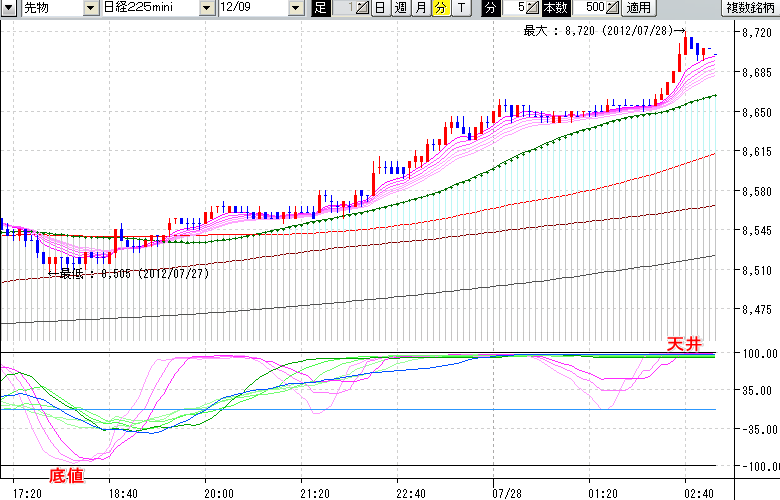Expand the 日経225mini symbol dropdown

[207, 7]
